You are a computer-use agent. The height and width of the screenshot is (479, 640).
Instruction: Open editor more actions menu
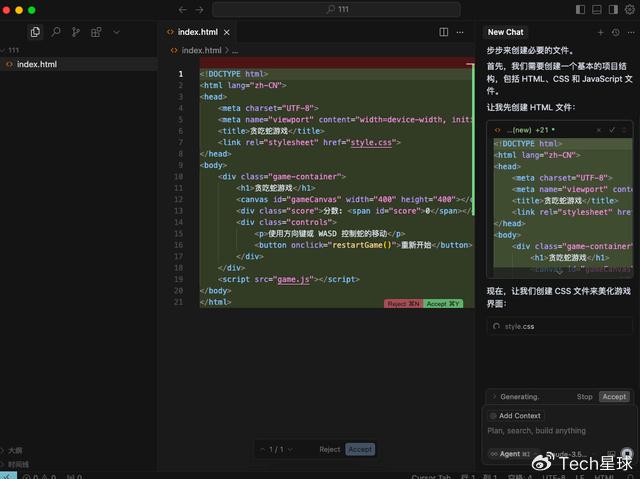(x=460, y=32)
